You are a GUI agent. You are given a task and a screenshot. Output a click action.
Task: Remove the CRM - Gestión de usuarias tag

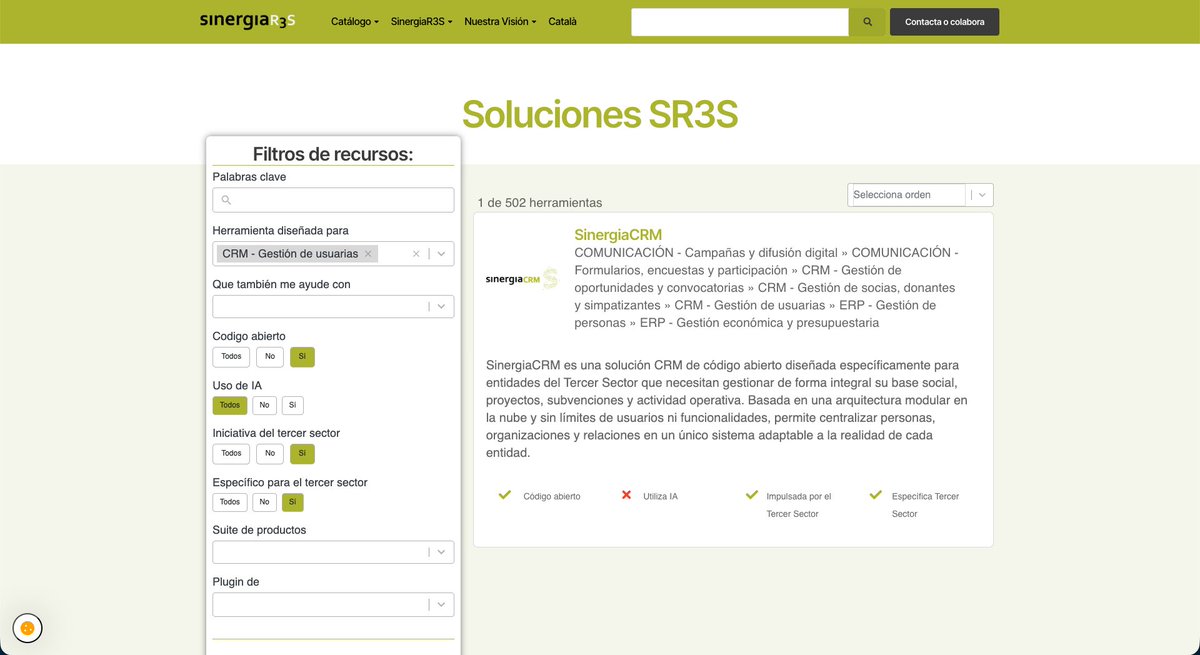[x=368, y=254]
